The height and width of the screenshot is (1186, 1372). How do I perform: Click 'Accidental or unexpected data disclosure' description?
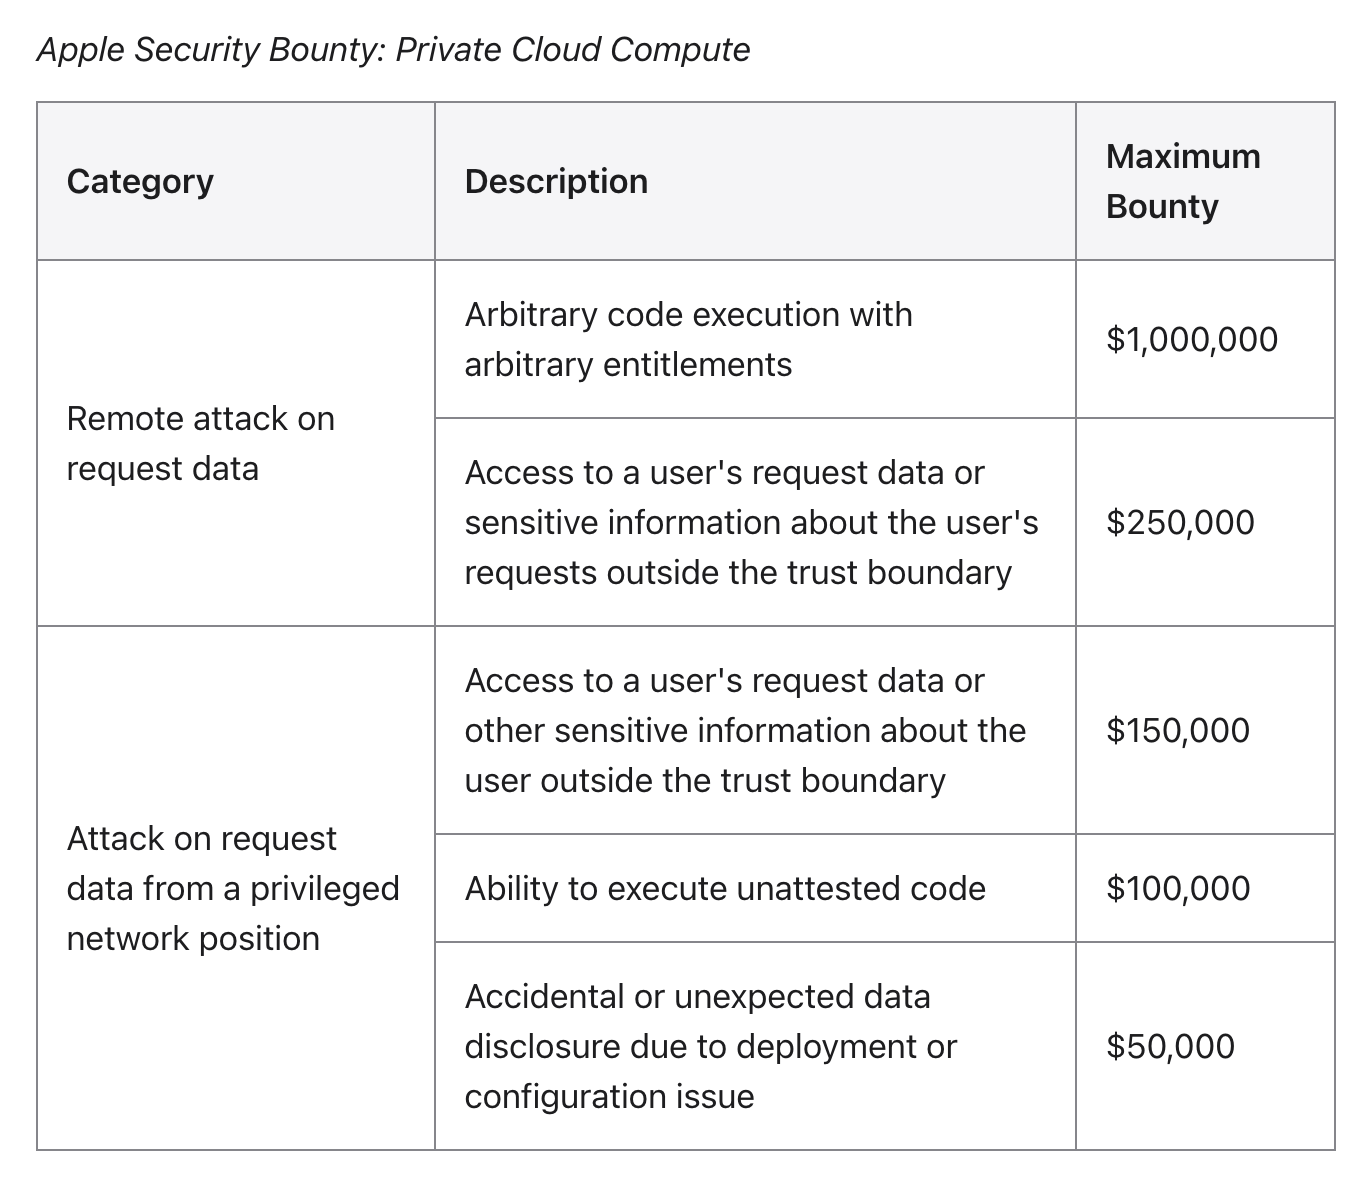pos(710,1046)
